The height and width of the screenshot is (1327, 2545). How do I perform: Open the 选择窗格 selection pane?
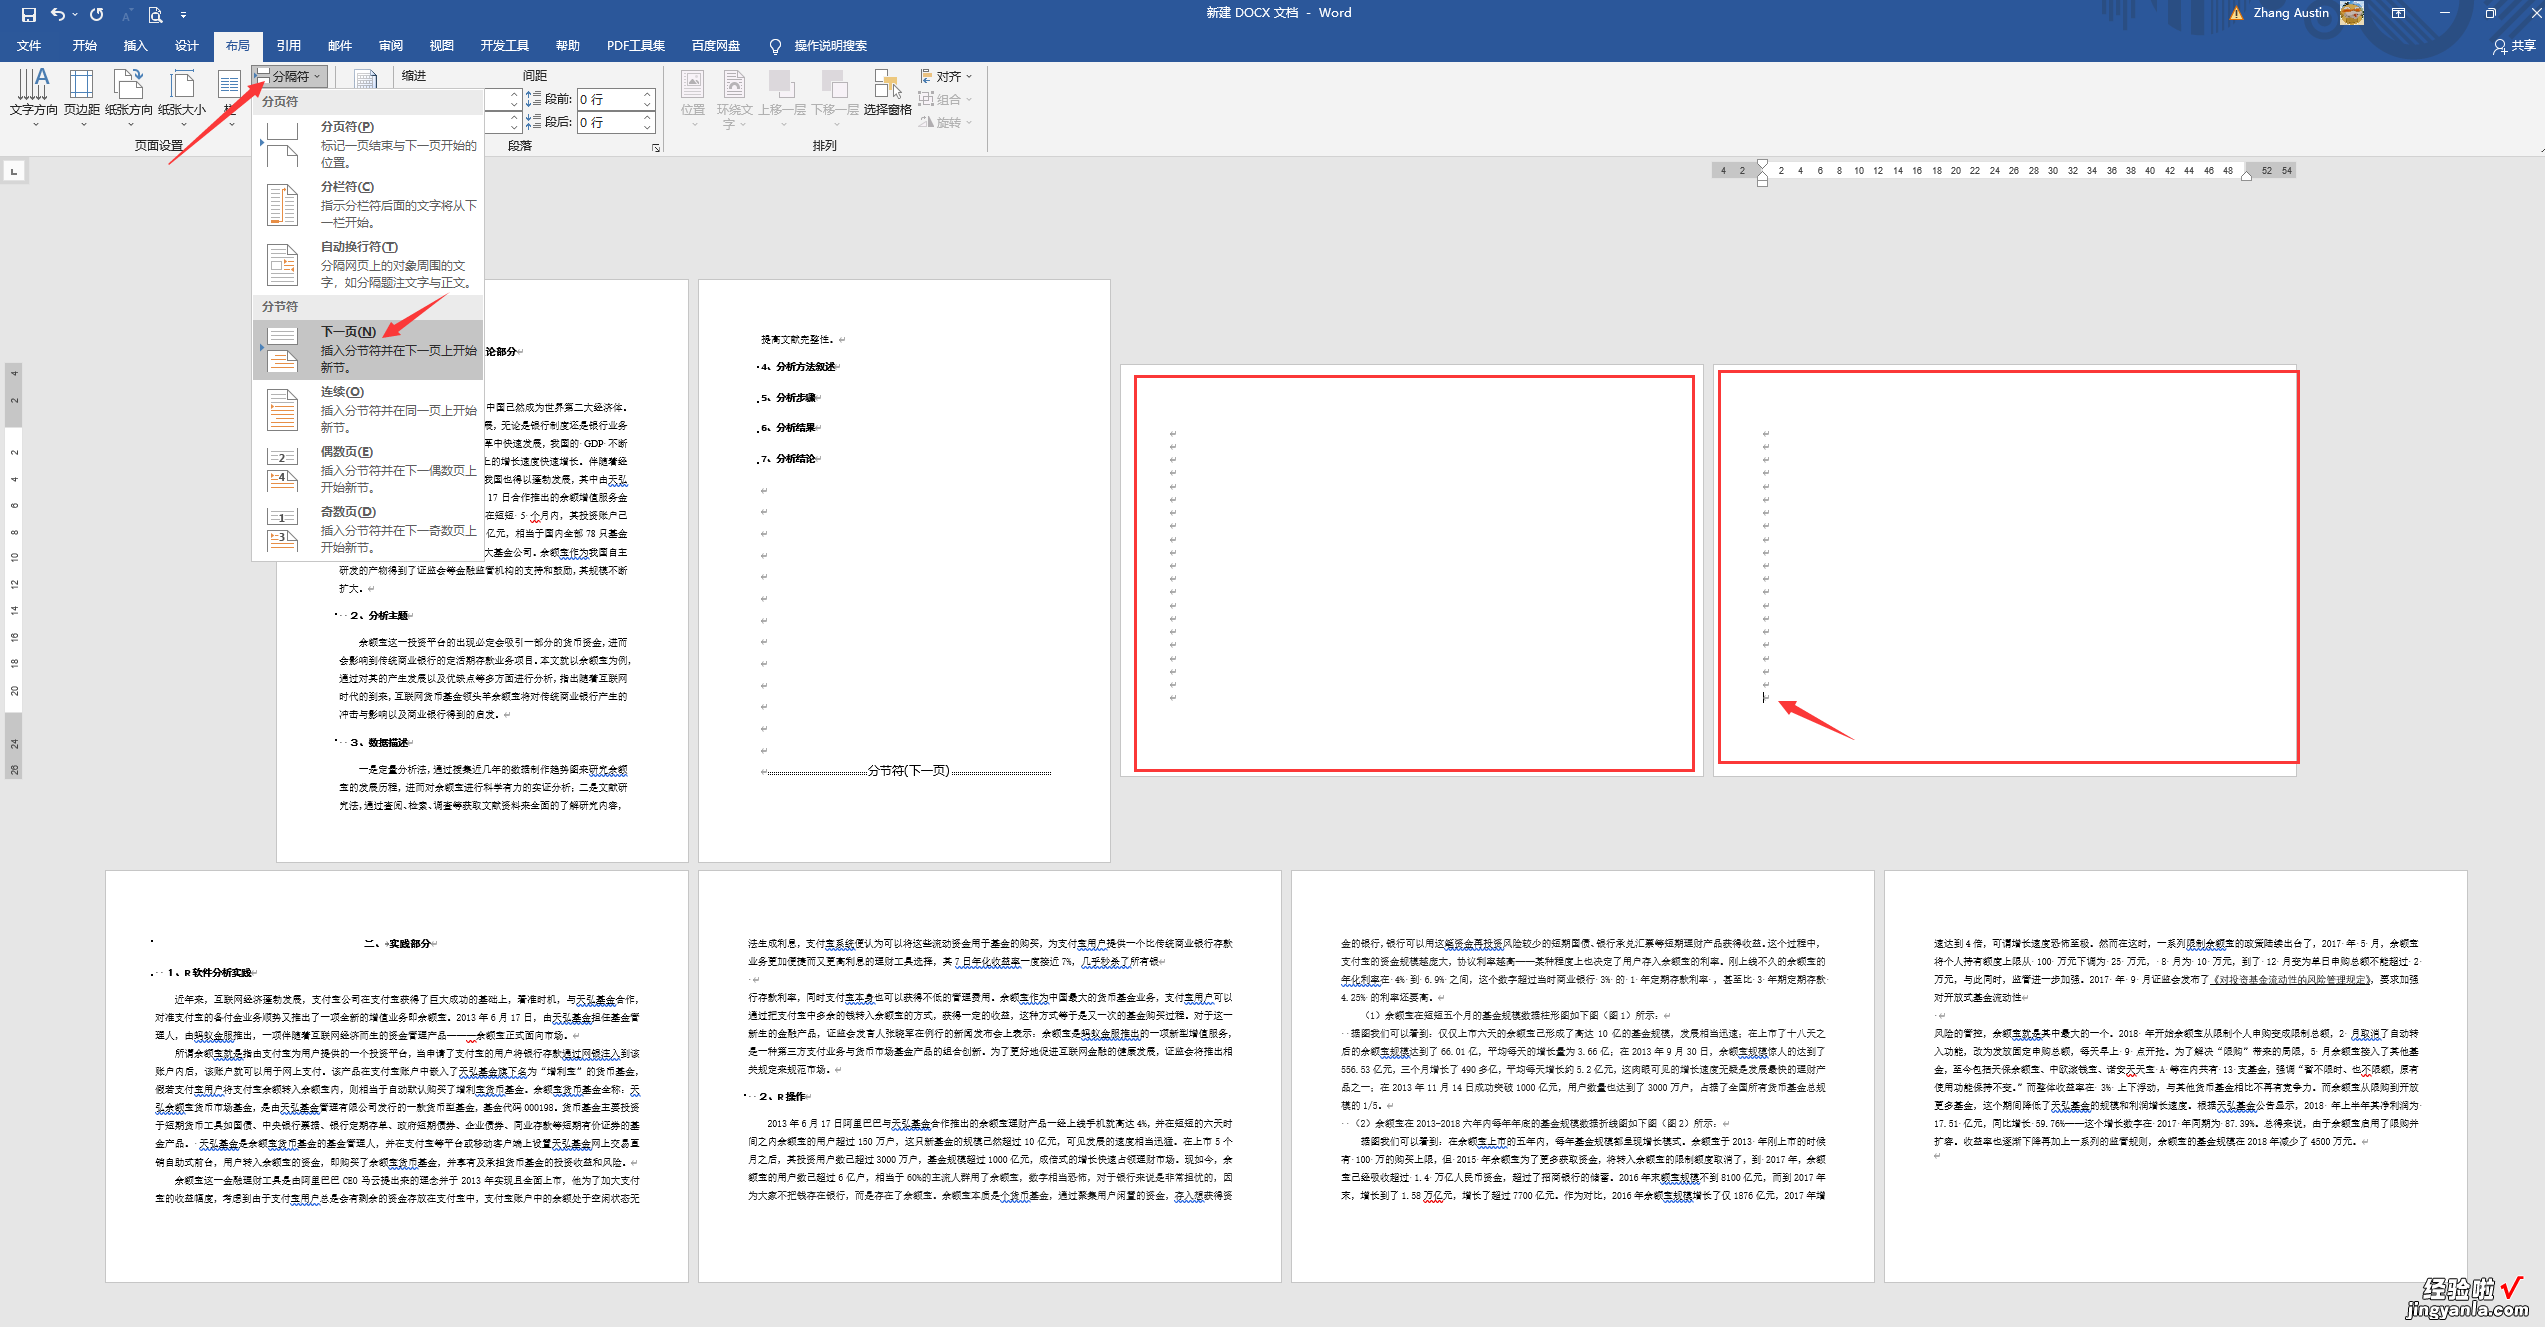click(x=887, y=93)
